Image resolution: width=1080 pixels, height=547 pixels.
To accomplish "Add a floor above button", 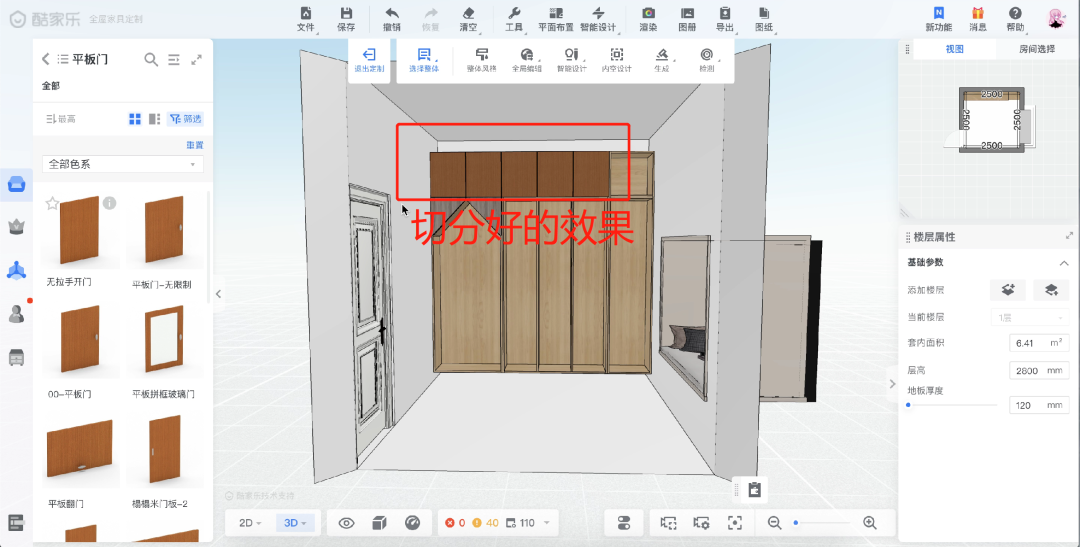I will click(1008, 290).
